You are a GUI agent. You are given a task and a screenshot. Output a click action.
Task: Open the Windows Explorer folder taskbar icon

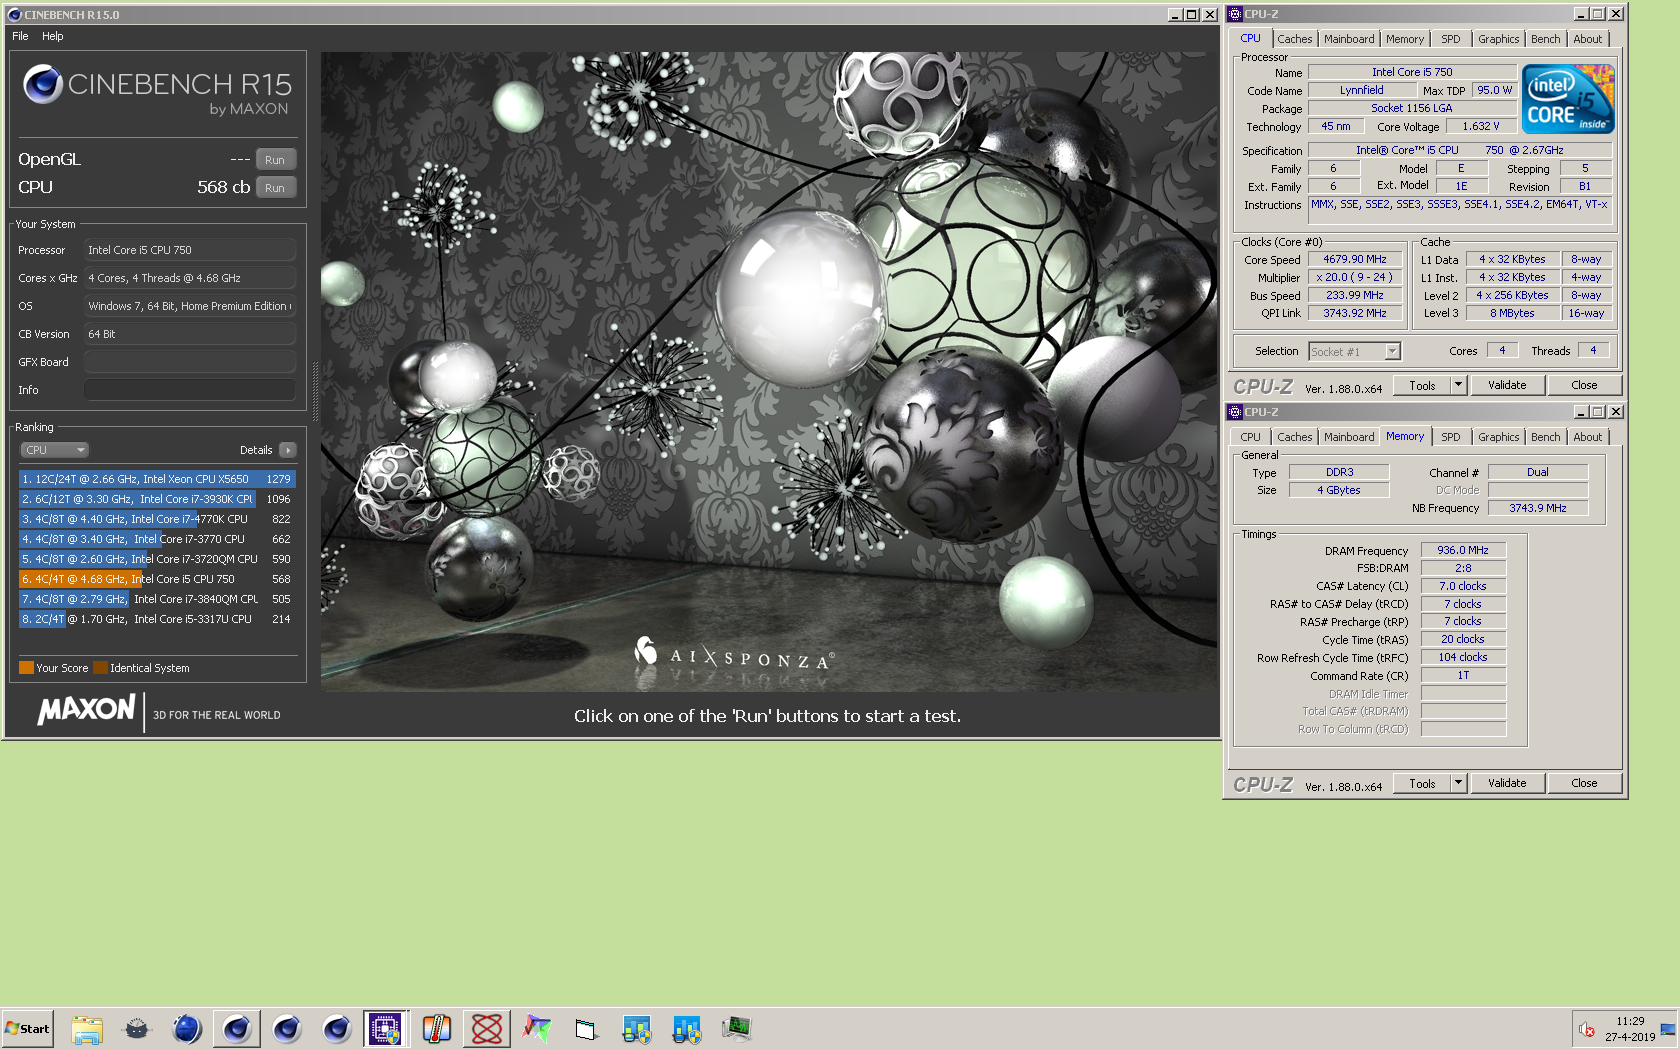click(x=87, y=1028)
